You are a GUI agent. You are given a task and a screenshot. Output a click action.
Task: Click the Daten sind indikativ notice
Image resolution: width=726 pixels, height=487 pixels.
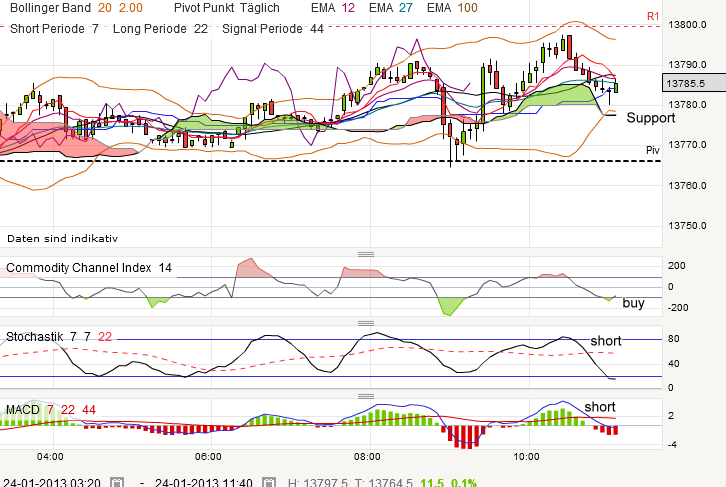click(x=63, y=238)
